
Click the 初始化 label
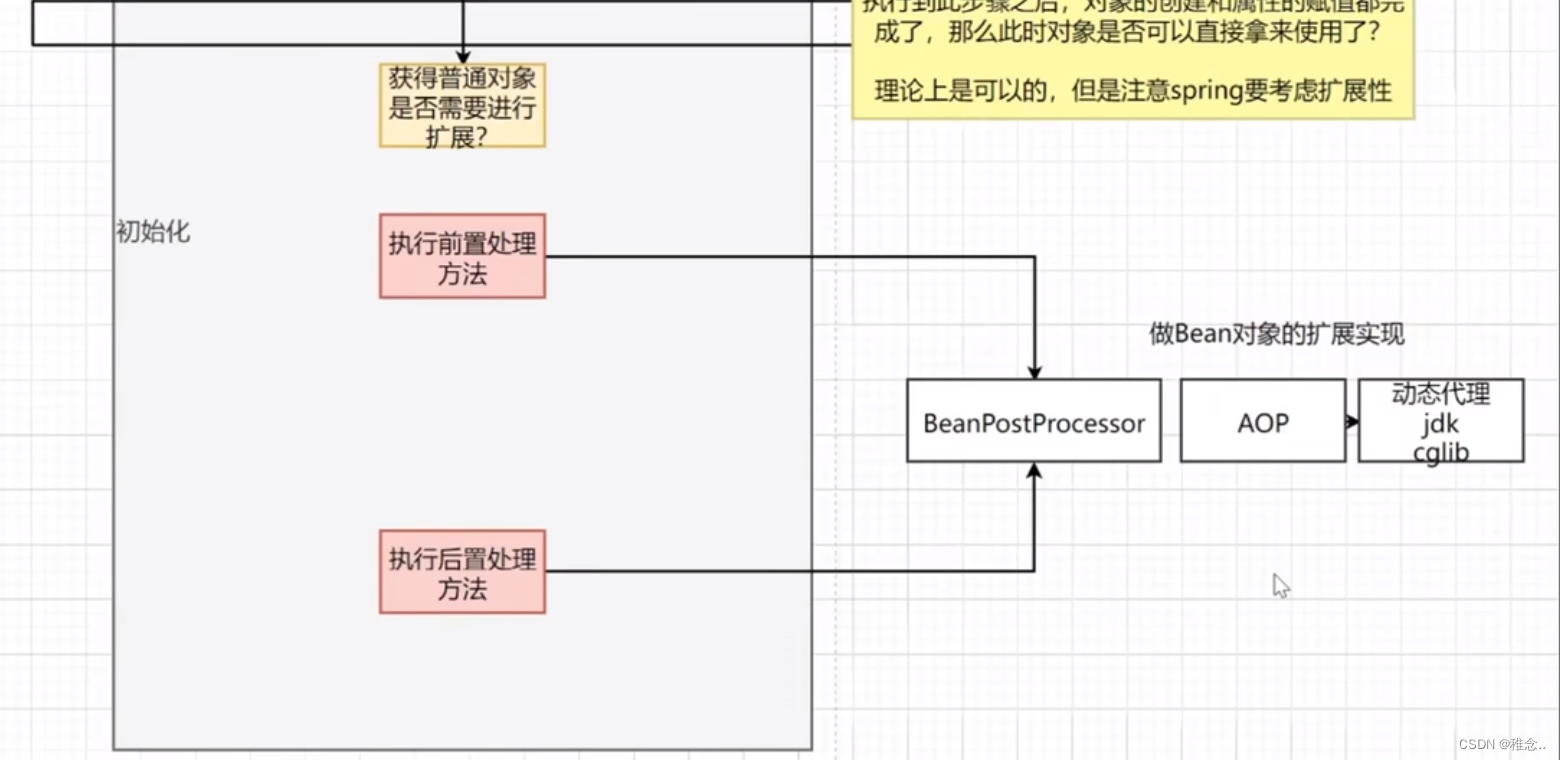(x=153, y=233)
